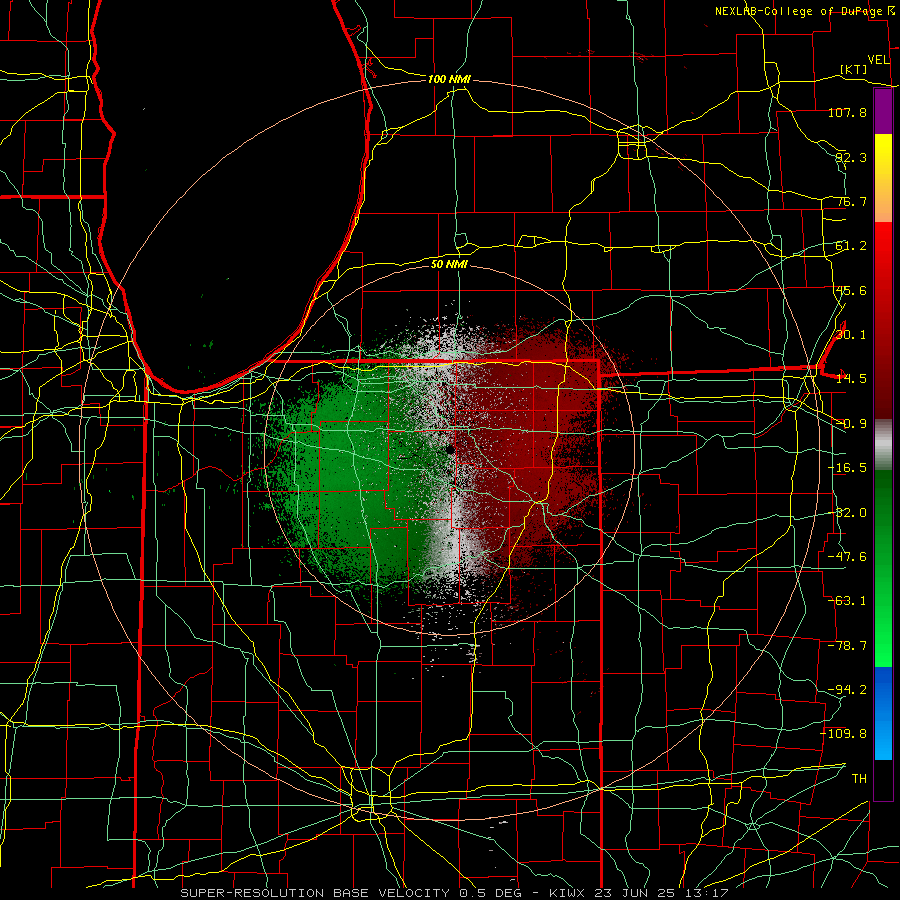900x900 pixels.
Task: Click the -78.7 velocity scale value
Action: pos(847,646)
